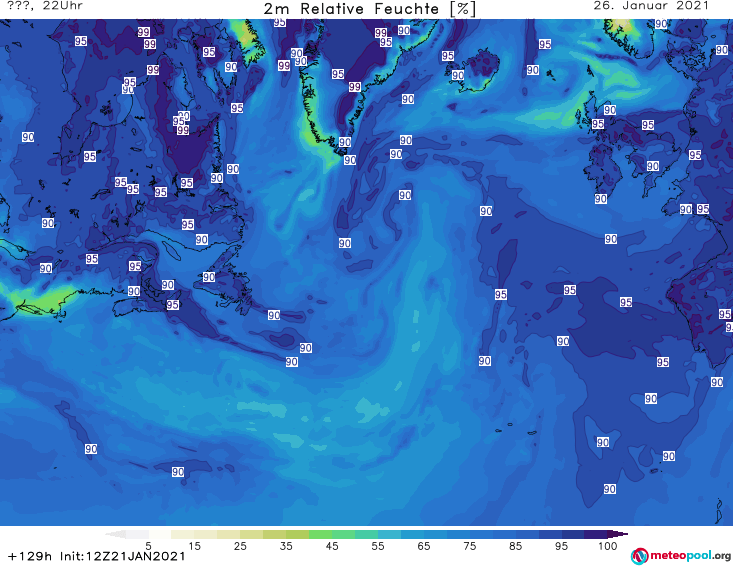Click the light green colorbar segment right of 45
The width and height of the screenshot is (733, 566).
(x=344, y=534)
